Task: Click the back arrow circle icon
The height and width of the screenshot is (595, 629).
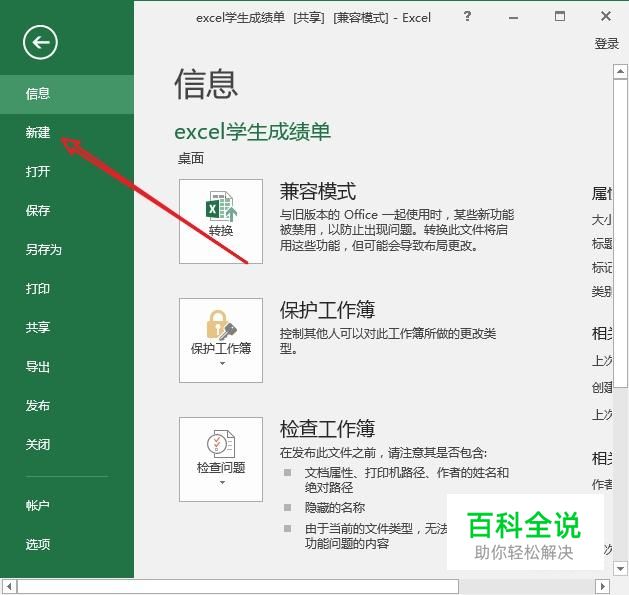Action: tap(40, 42)
